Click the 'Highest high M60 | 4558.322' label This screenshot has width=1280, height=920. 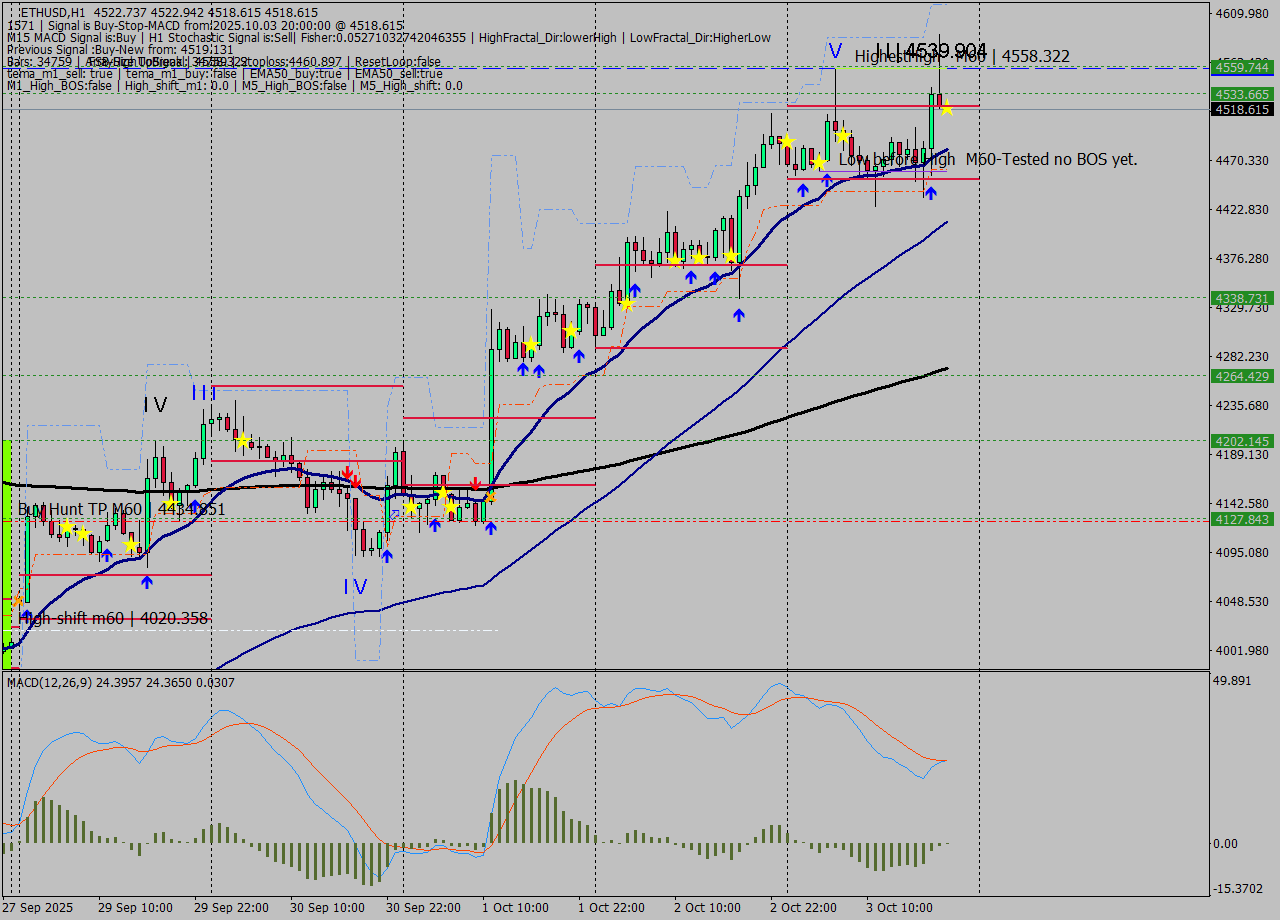(x=962, y=57)
